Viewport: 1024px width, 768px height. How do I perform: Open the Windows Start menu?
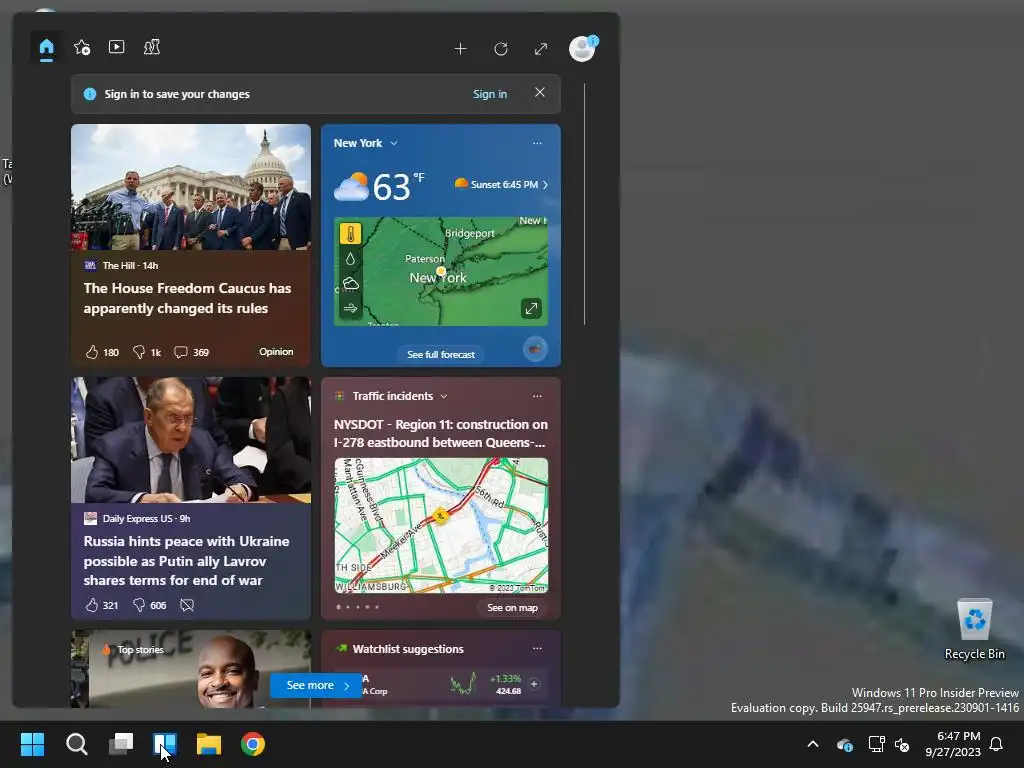click(x=32, y=744)
